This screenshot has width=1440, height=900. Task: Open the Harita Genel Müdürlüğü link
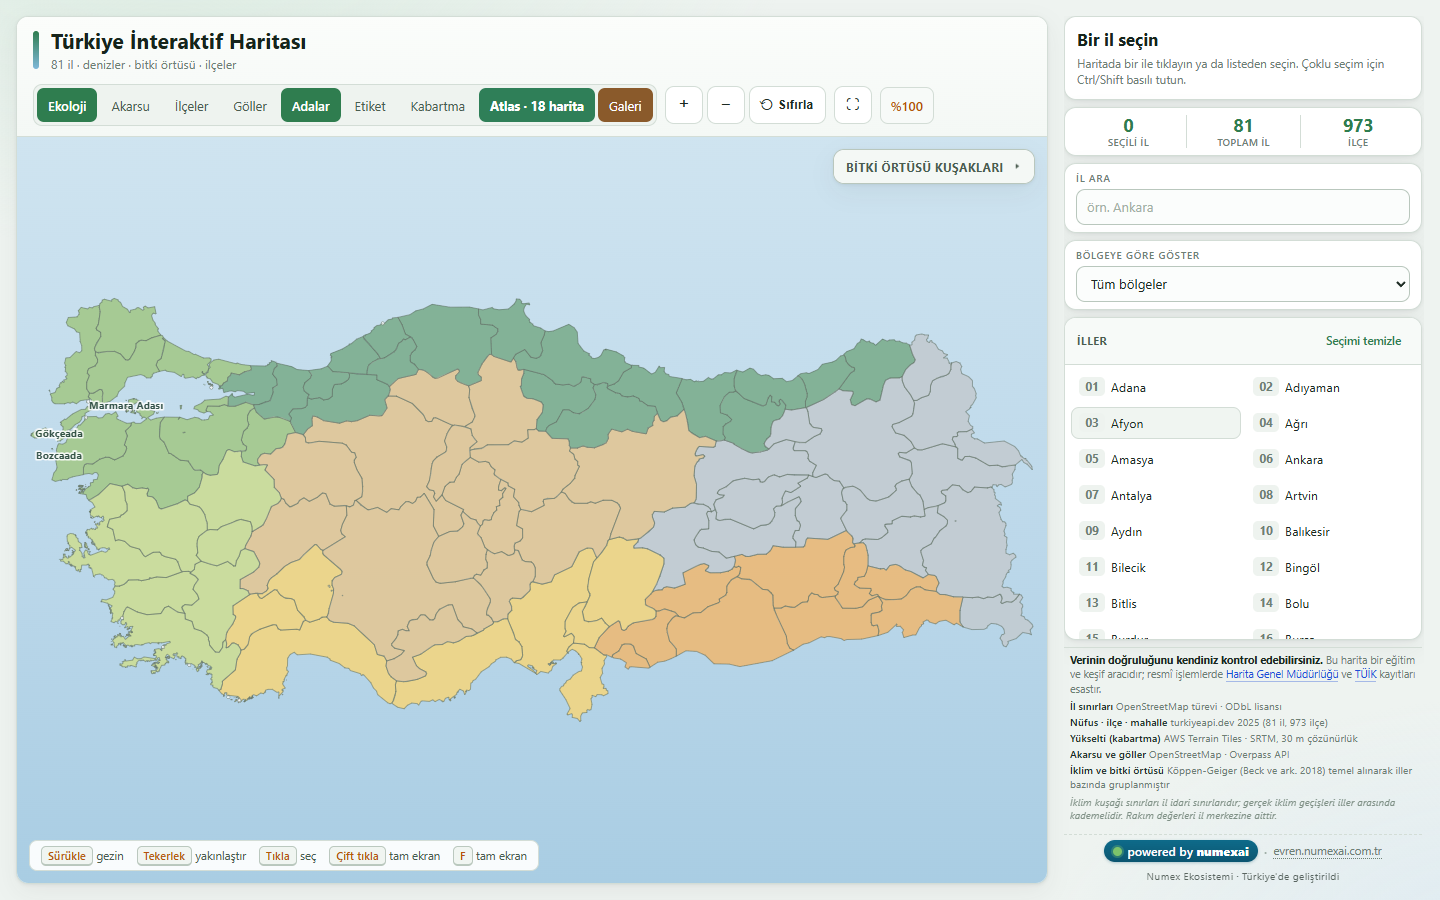coord(1282,674)
